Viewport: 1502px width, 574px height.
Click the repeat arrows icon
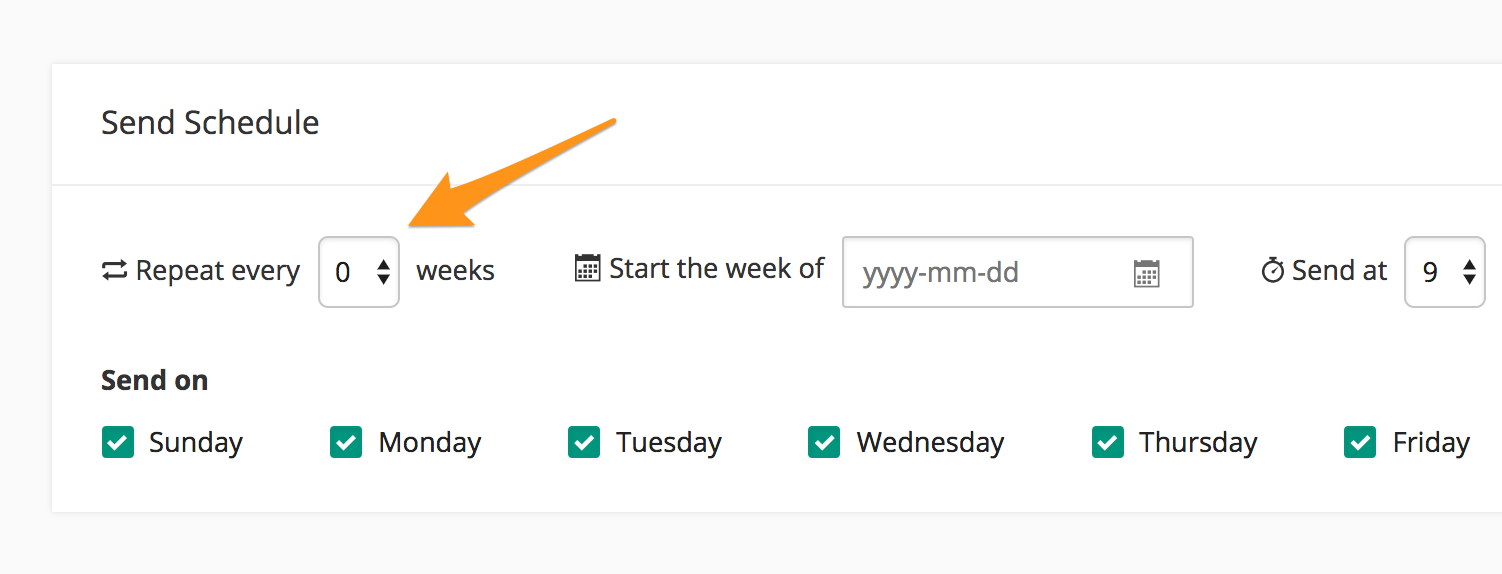(115, 271)
